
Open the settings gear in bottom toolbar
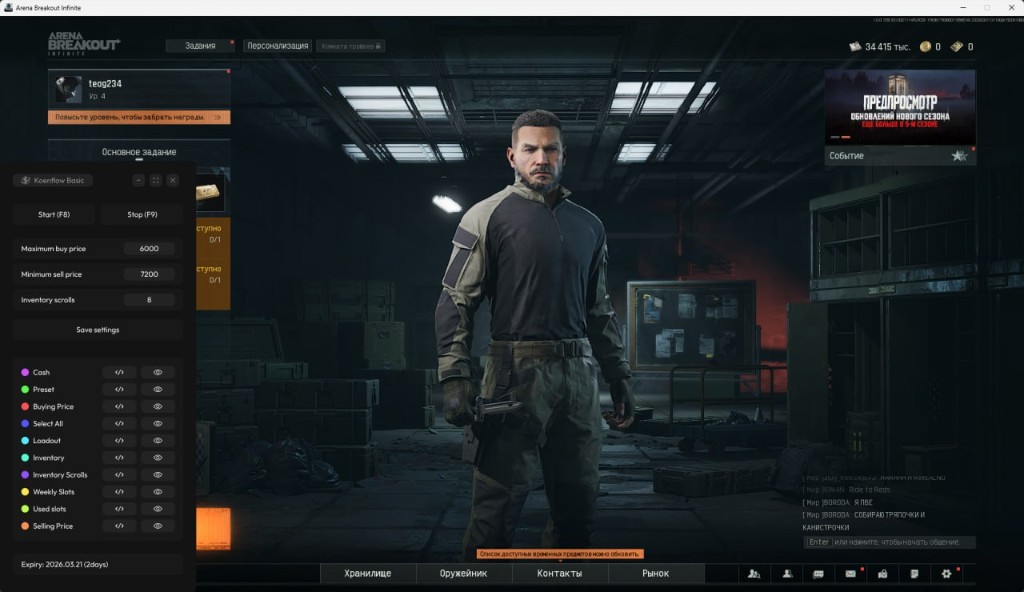pyautogui.click(x=948, y=574)
